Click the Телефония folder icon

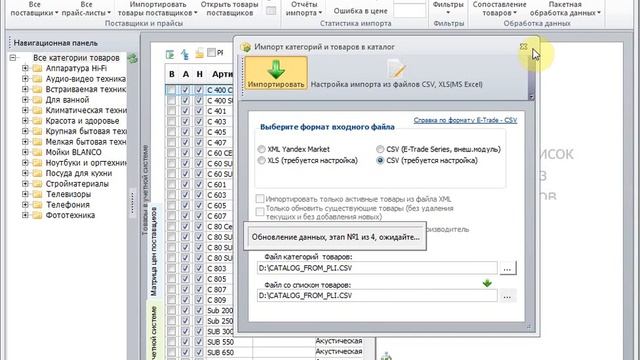(38, 205)
